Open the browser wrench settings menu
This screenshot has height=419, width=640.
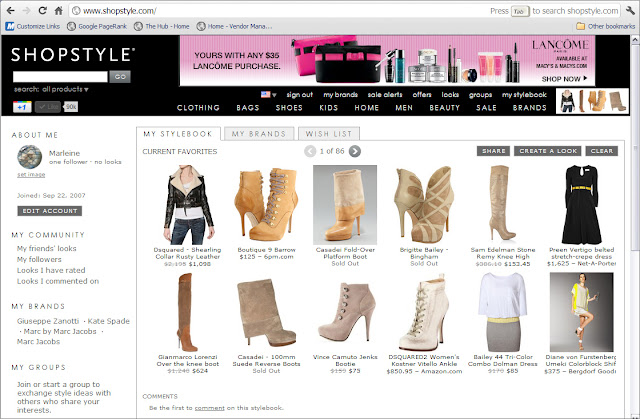click(x=631, y=11)
